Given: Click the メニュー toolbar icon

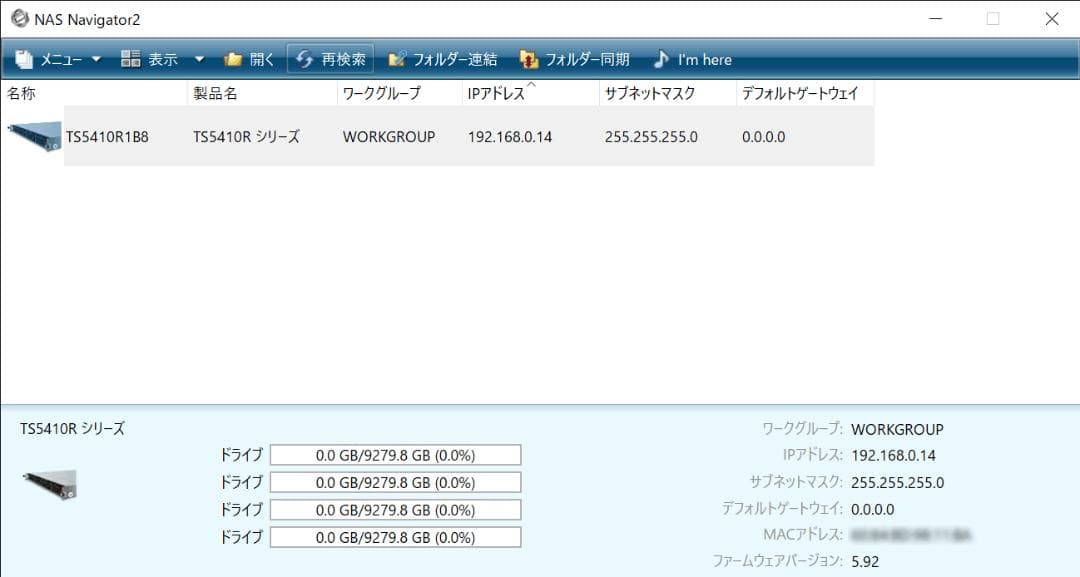Looking at the screenshot, I should pyautogui.click(x=23, y=59).
